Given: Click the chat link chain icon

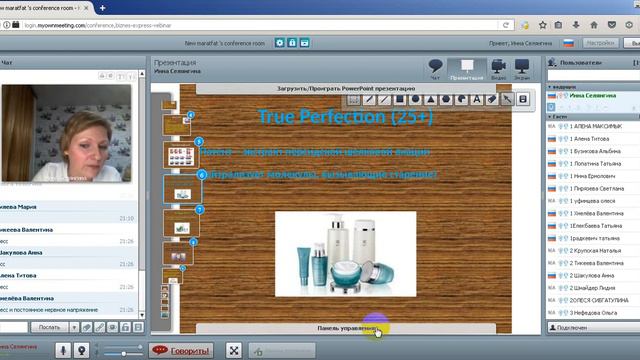Looking at the screenshot, I should click(100, 327).
